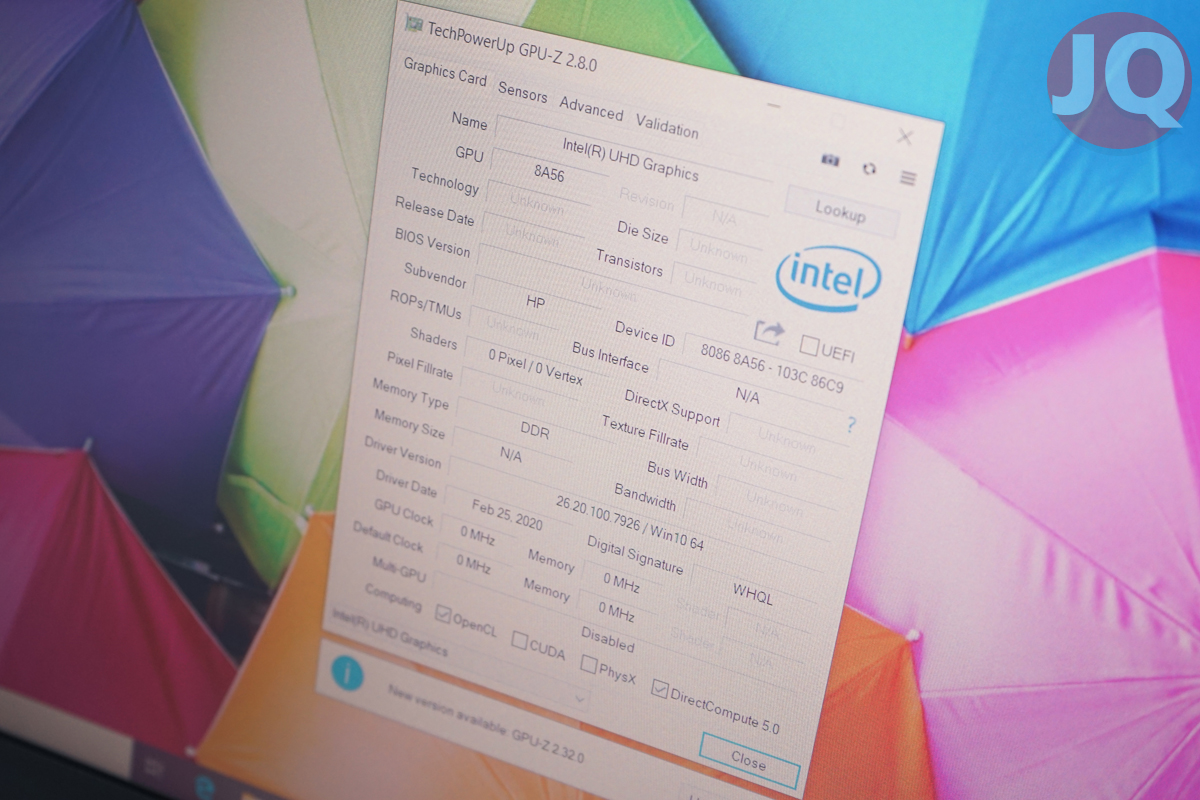Click the TechPowerUp GPU-Z 2.8.0 title text
The width and height of the screenshot is (1200, 800).
click(513, 45)
